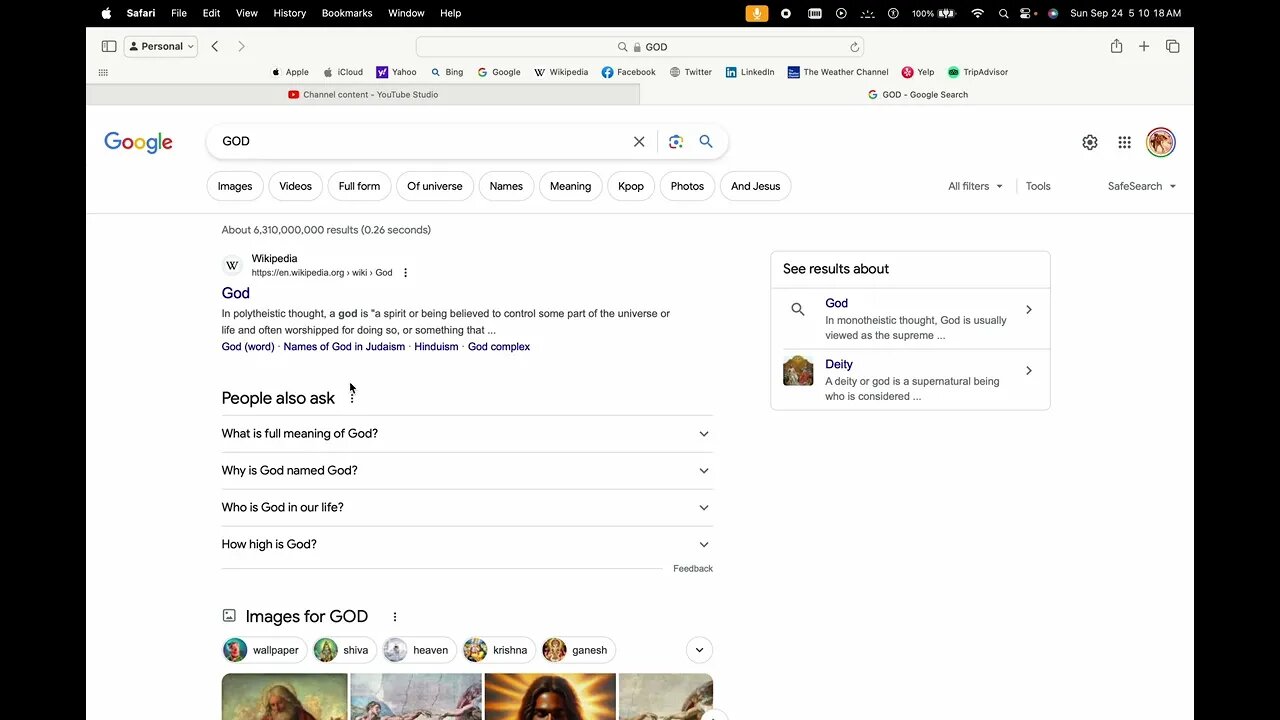Open the History menu
The image size is (1280, 720).
pos(290,13)
